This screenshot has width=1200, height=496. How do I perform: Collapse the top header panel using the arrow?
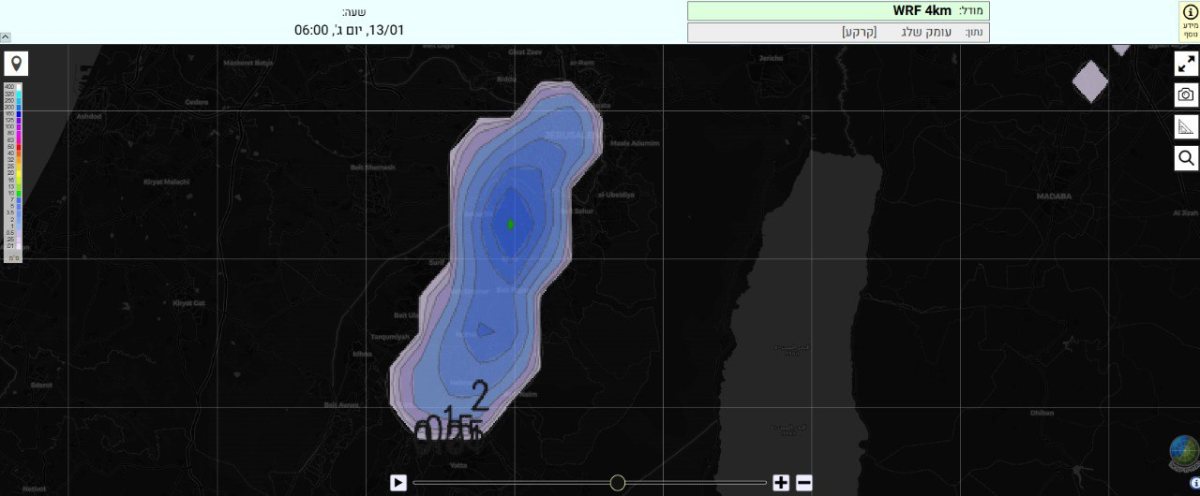(x=5, y=36)
